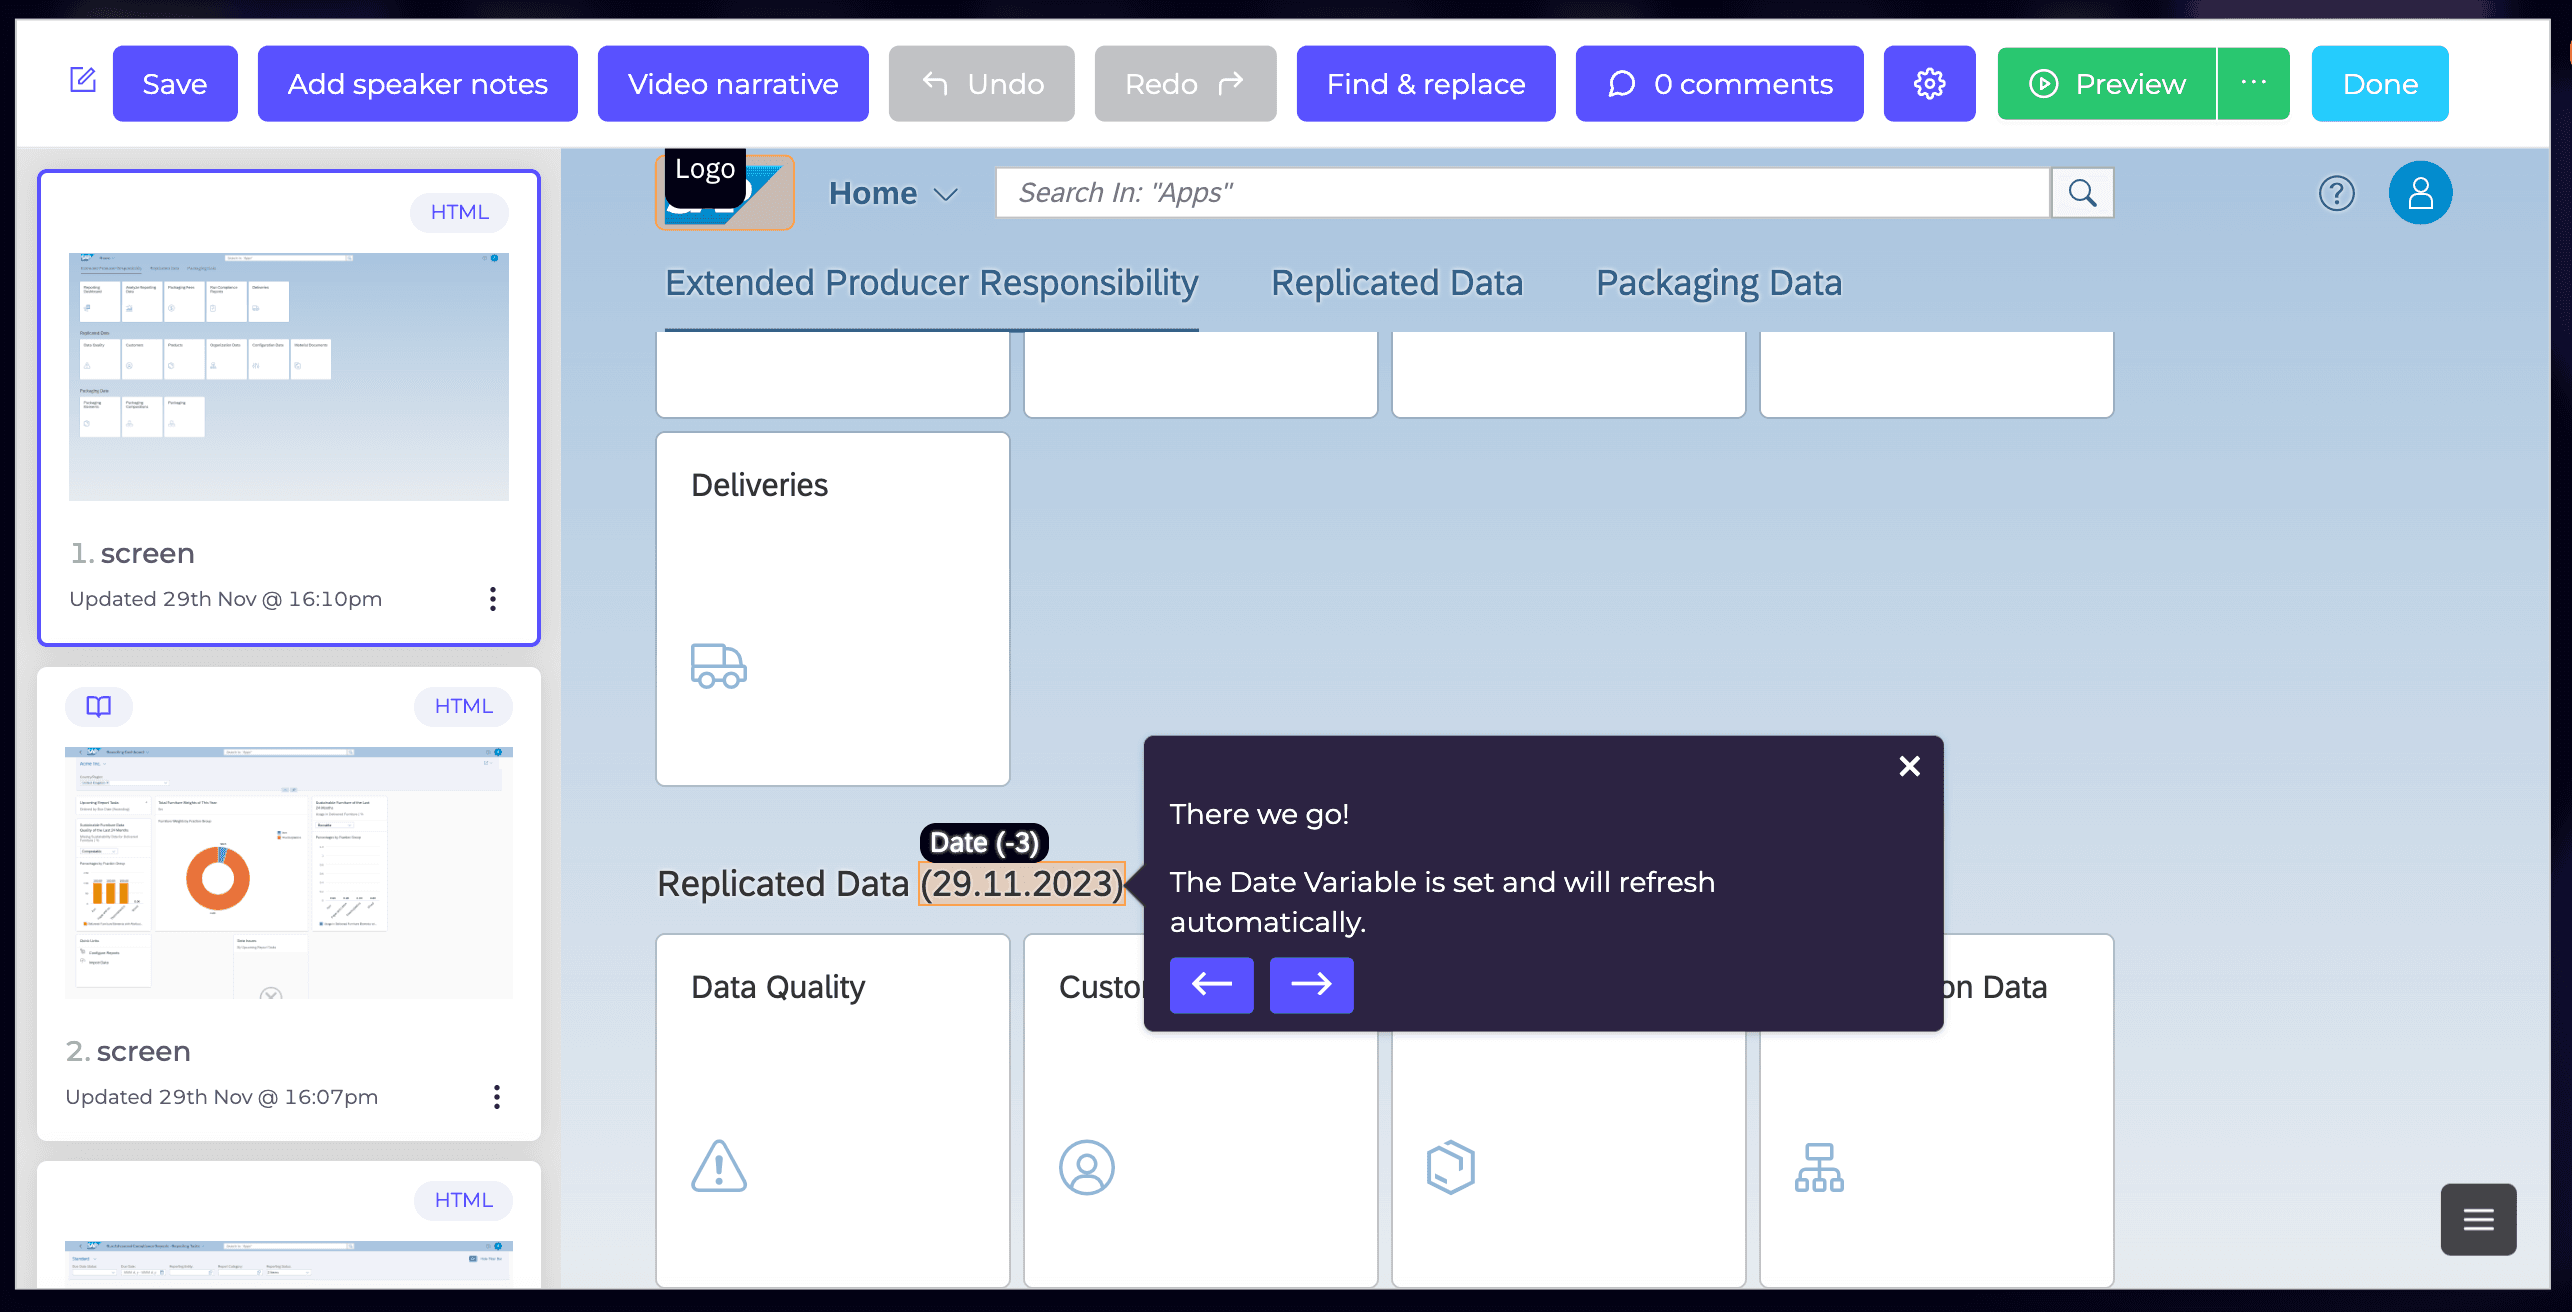Viewport: 2572px width, 1312px height.
Task: Click the three-dot more options menu
Action: click(x=2252, y=84)
